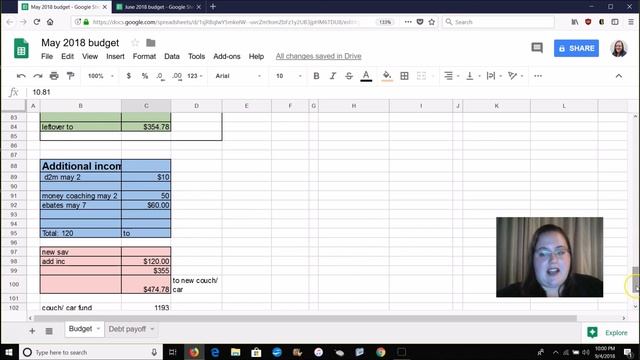Click the merge cells icon
640x360 pixels.
tap(421, 76)
